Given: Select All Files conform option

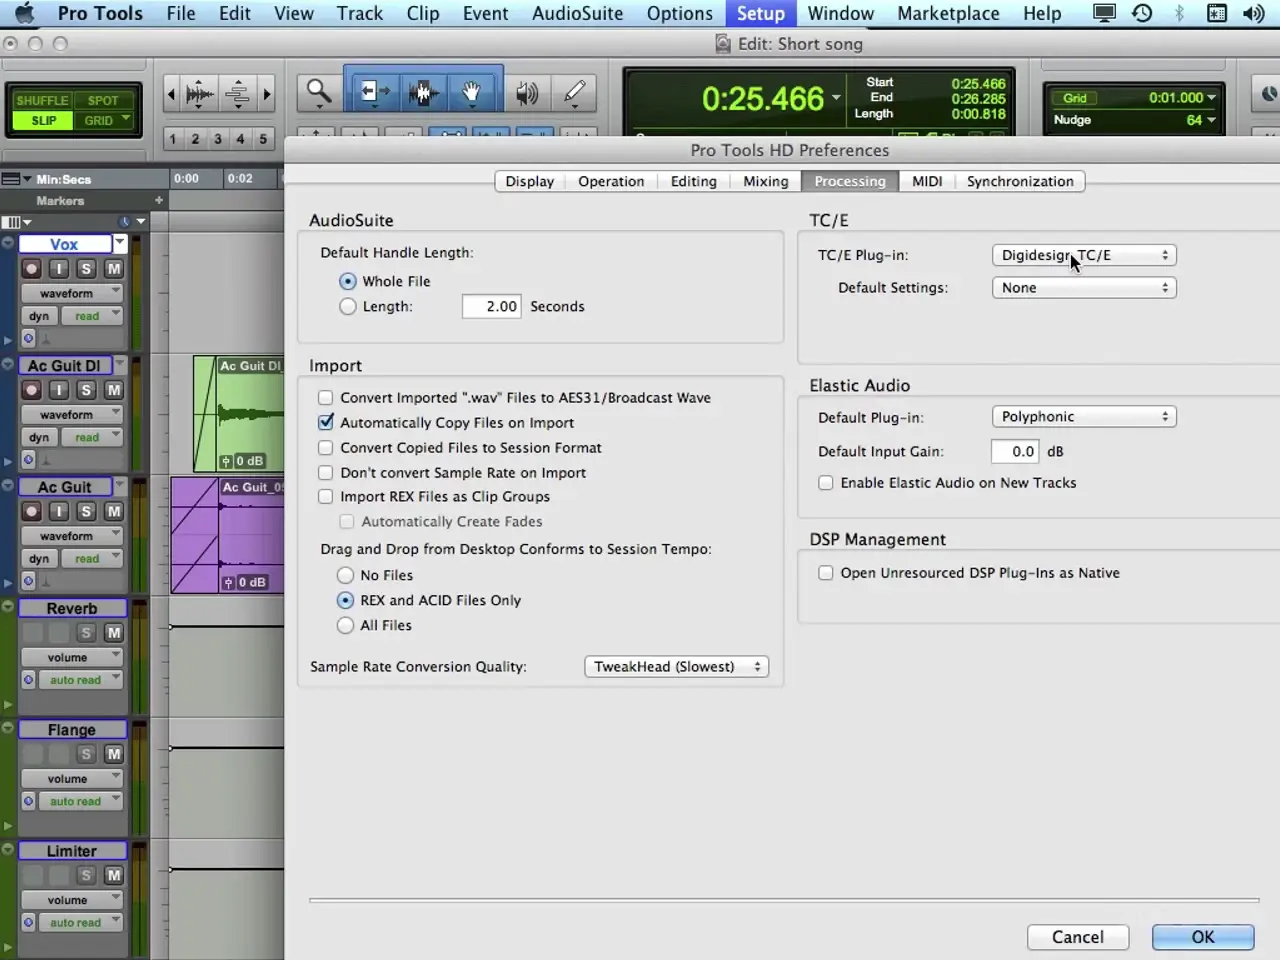Looking at the screenshot, I should (345, 625).
